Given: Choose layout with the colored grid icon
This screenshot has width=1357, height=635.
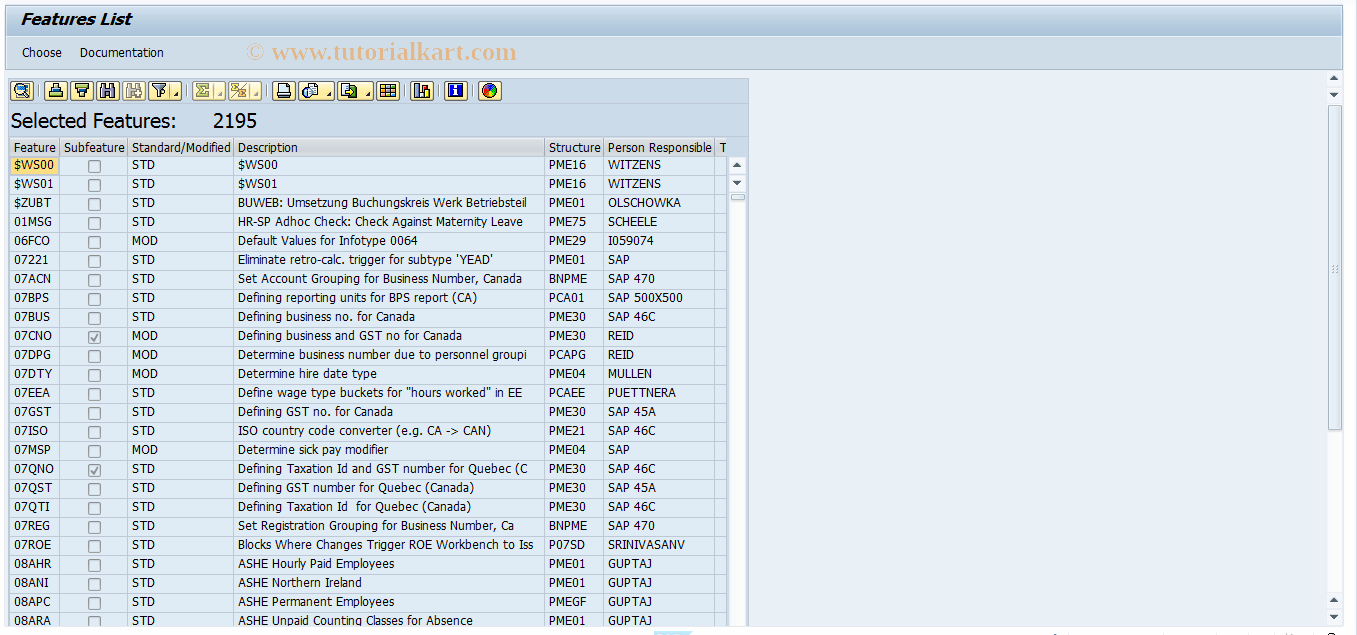Looking at the screenshot, I should pos(388,91).
